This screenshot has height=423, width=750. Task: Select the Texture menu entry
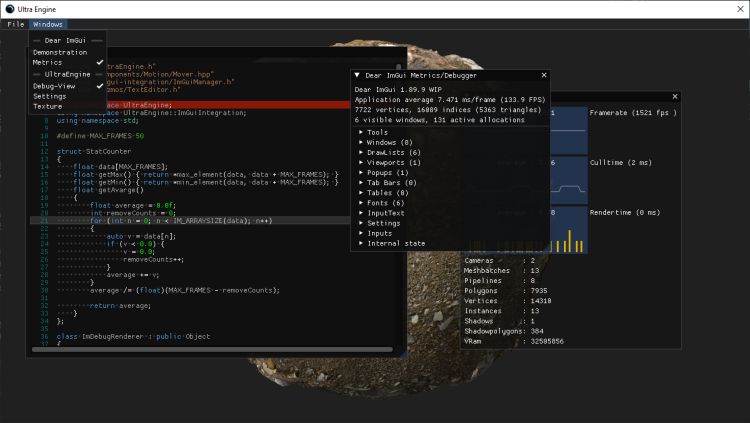(48, 106)
